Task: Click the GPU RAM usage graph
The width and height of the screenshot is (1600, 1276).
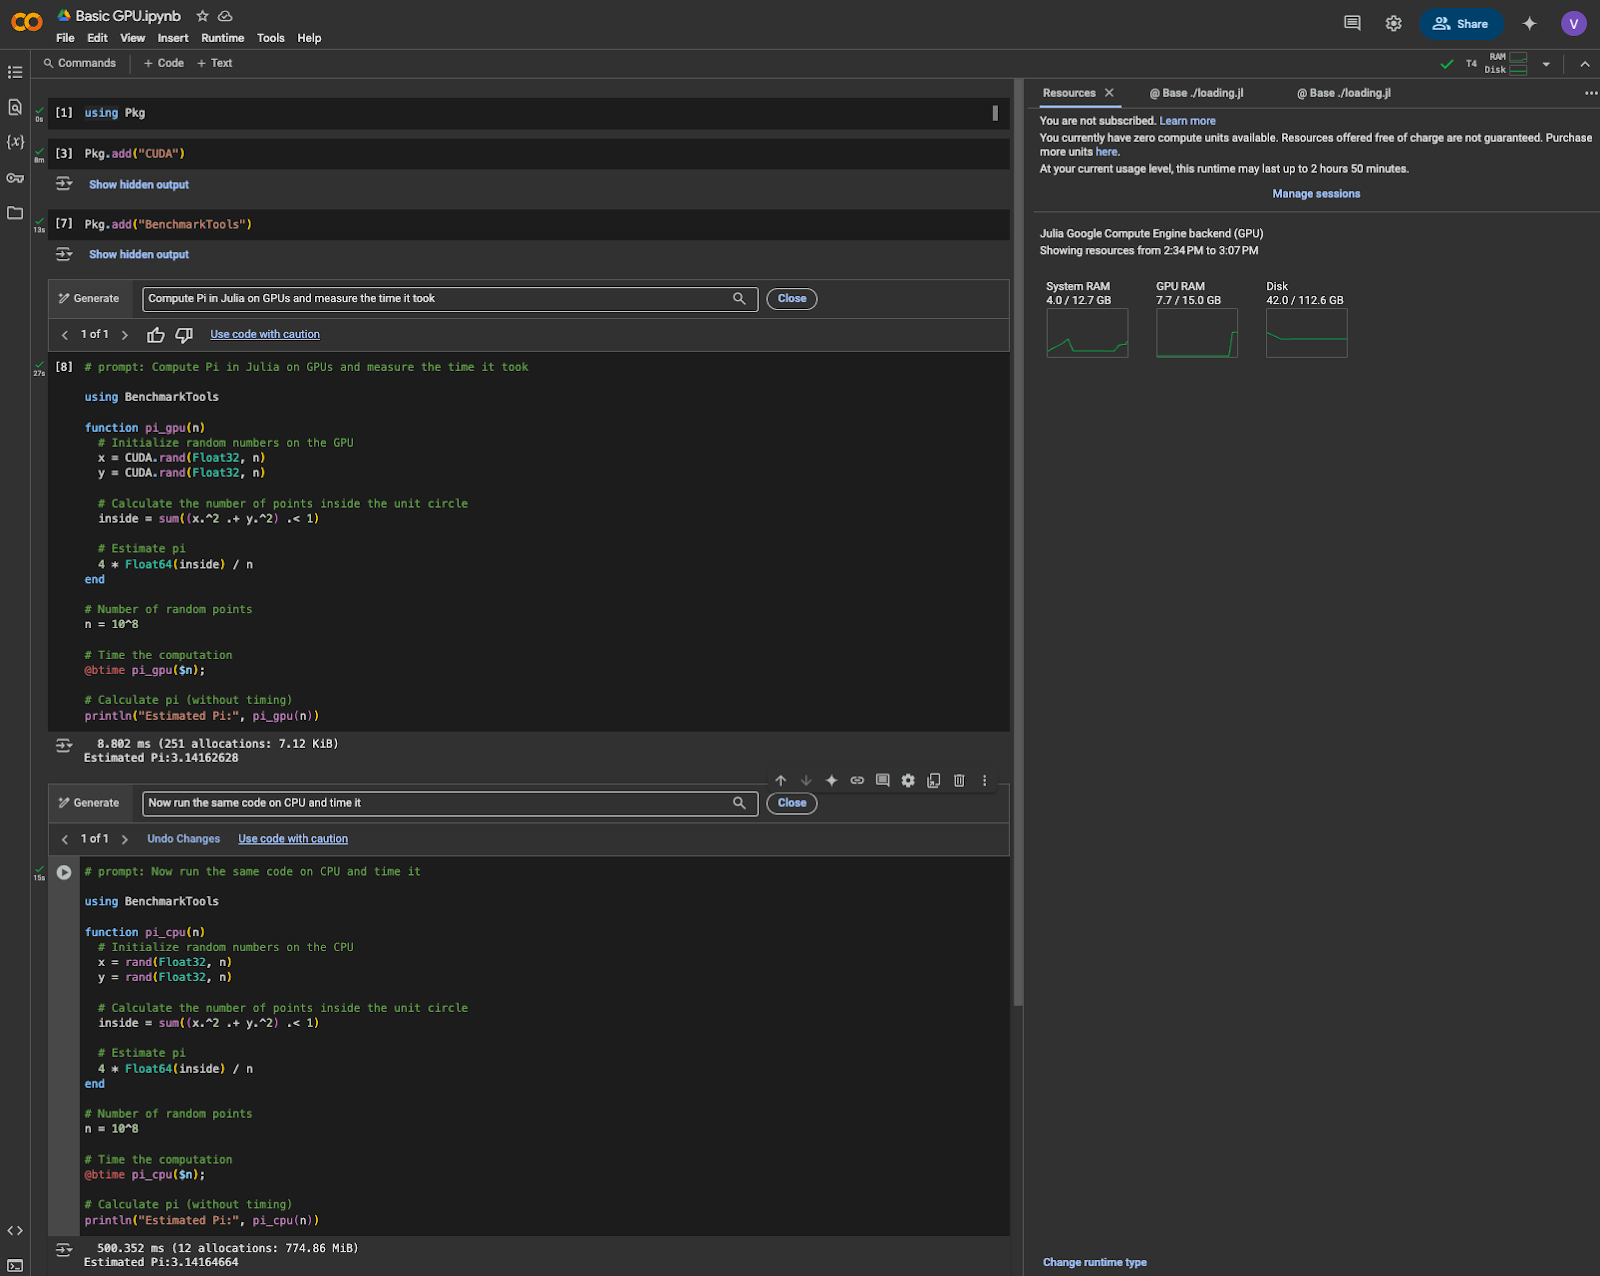Action: pos(1196,333)
